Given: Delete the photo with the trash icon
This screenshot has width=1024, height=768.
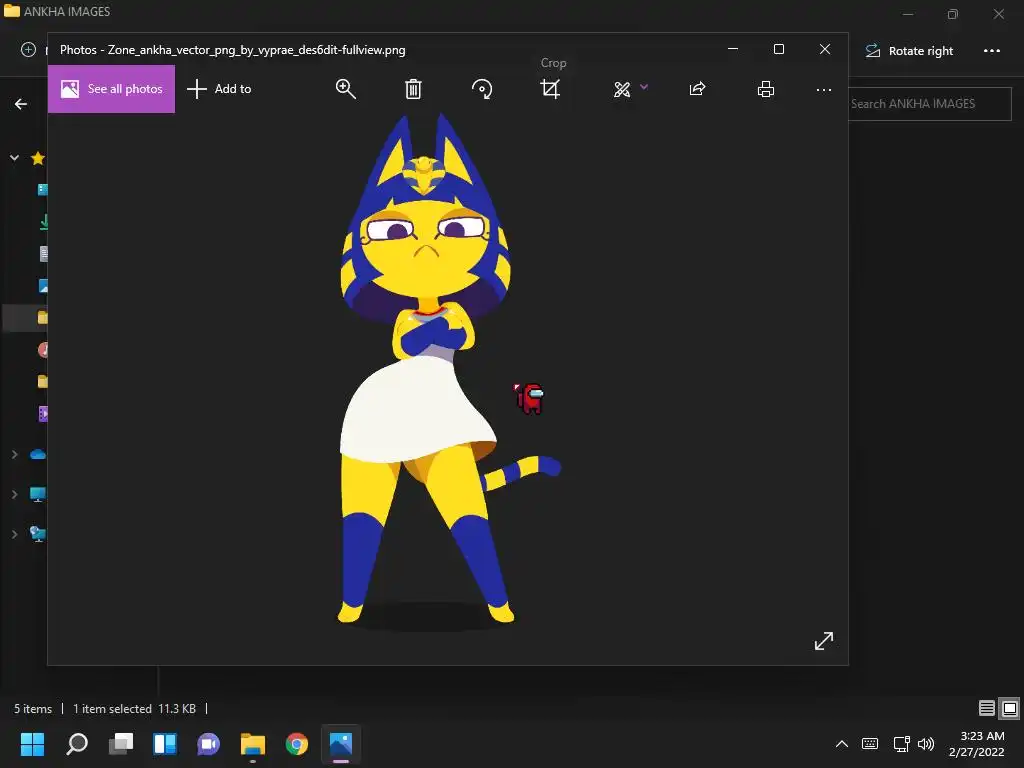Looking at the screenshot, I should pyautogui.click(x=413, y=89).
